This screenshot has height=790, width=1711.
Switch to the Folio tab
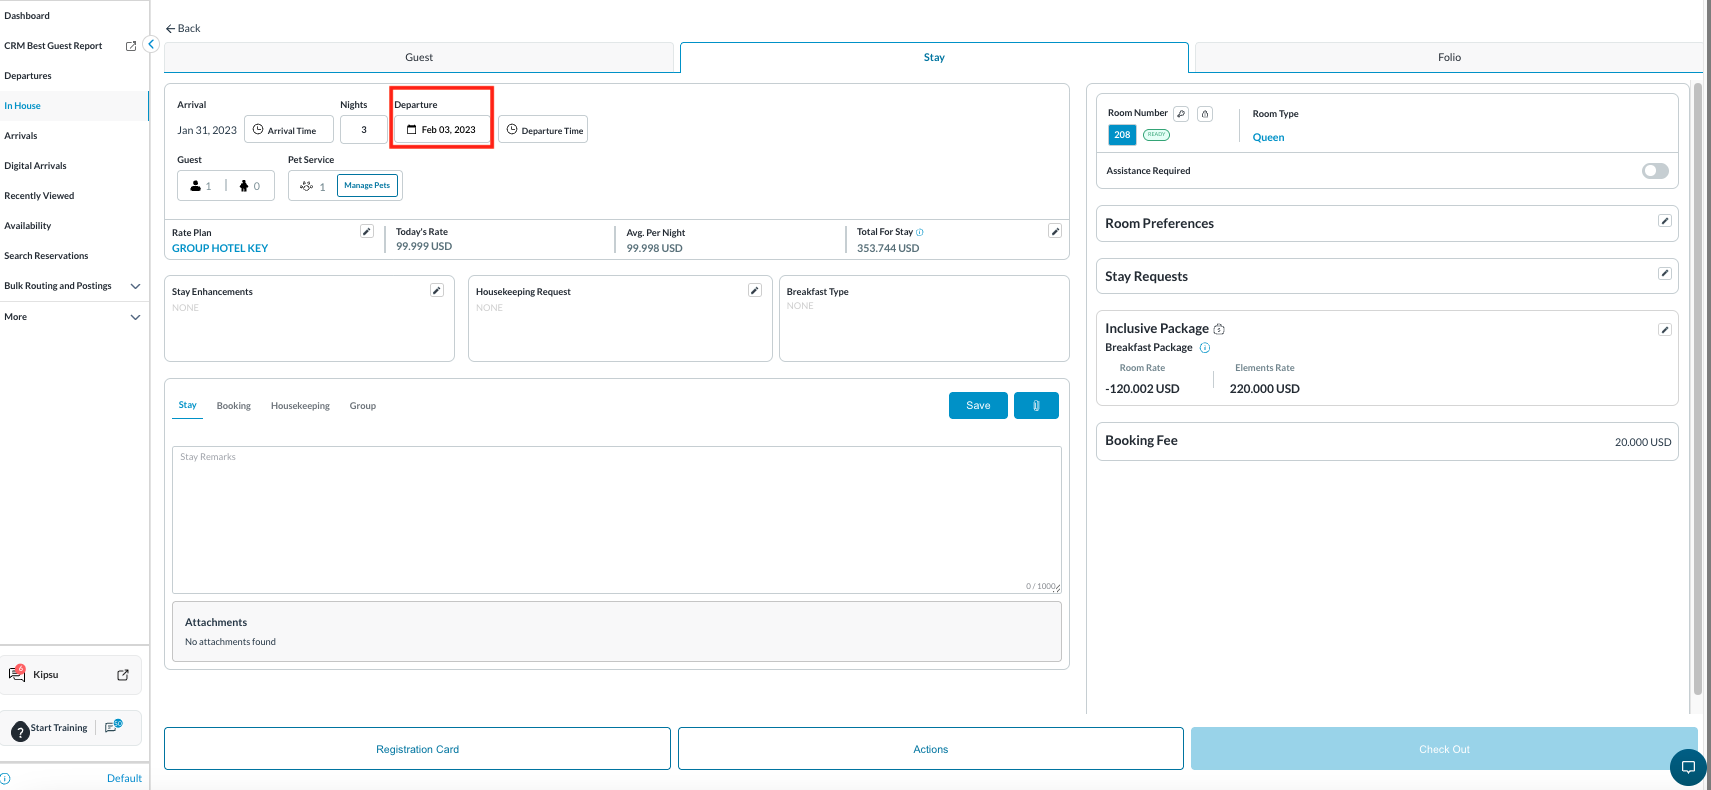tap(1449, 58)
